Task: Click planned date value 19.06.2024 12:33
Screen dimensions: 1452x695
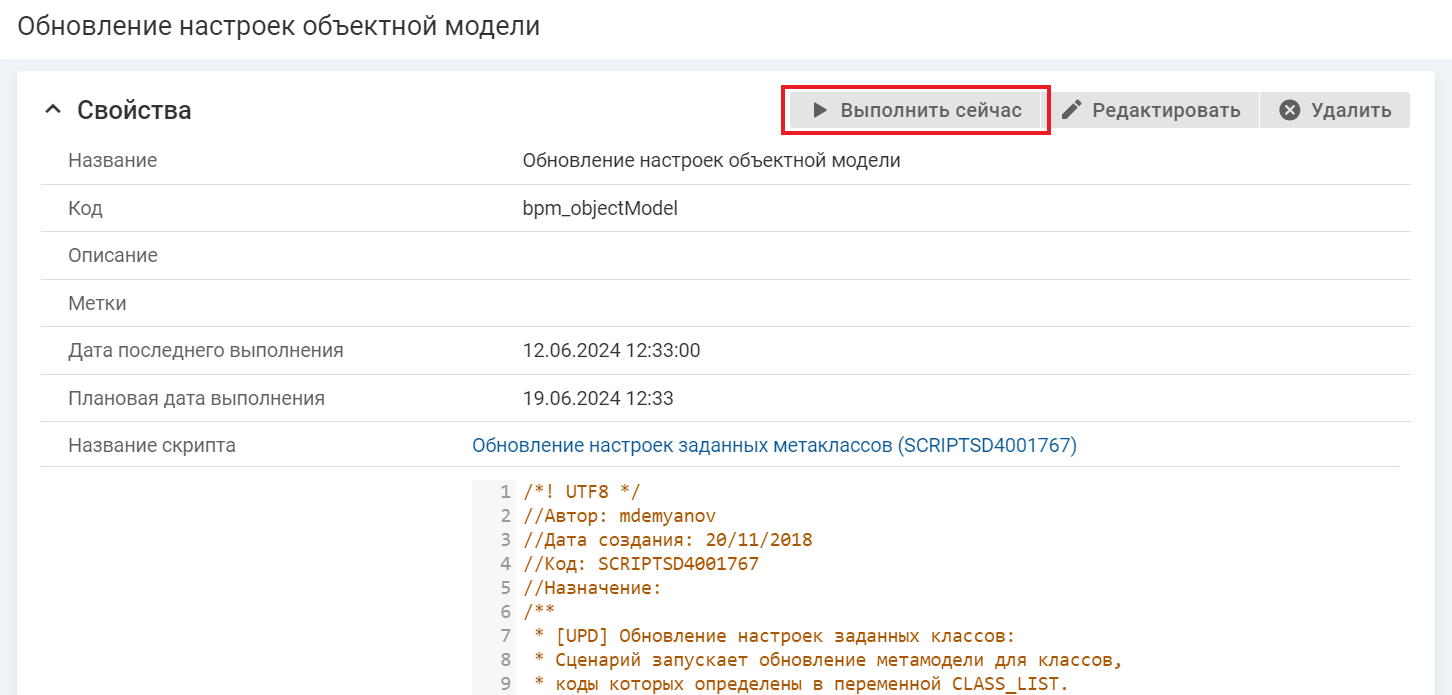Action: coord(598,398)
